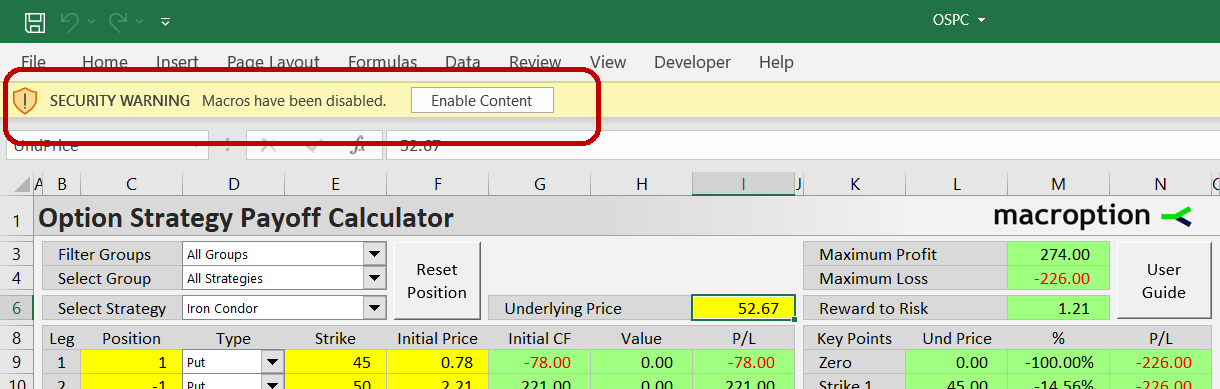Click Leg 1 Initial CF -78.00
Image resolution: width=1220 pixels, height=389 pixels.
point(540,362)
